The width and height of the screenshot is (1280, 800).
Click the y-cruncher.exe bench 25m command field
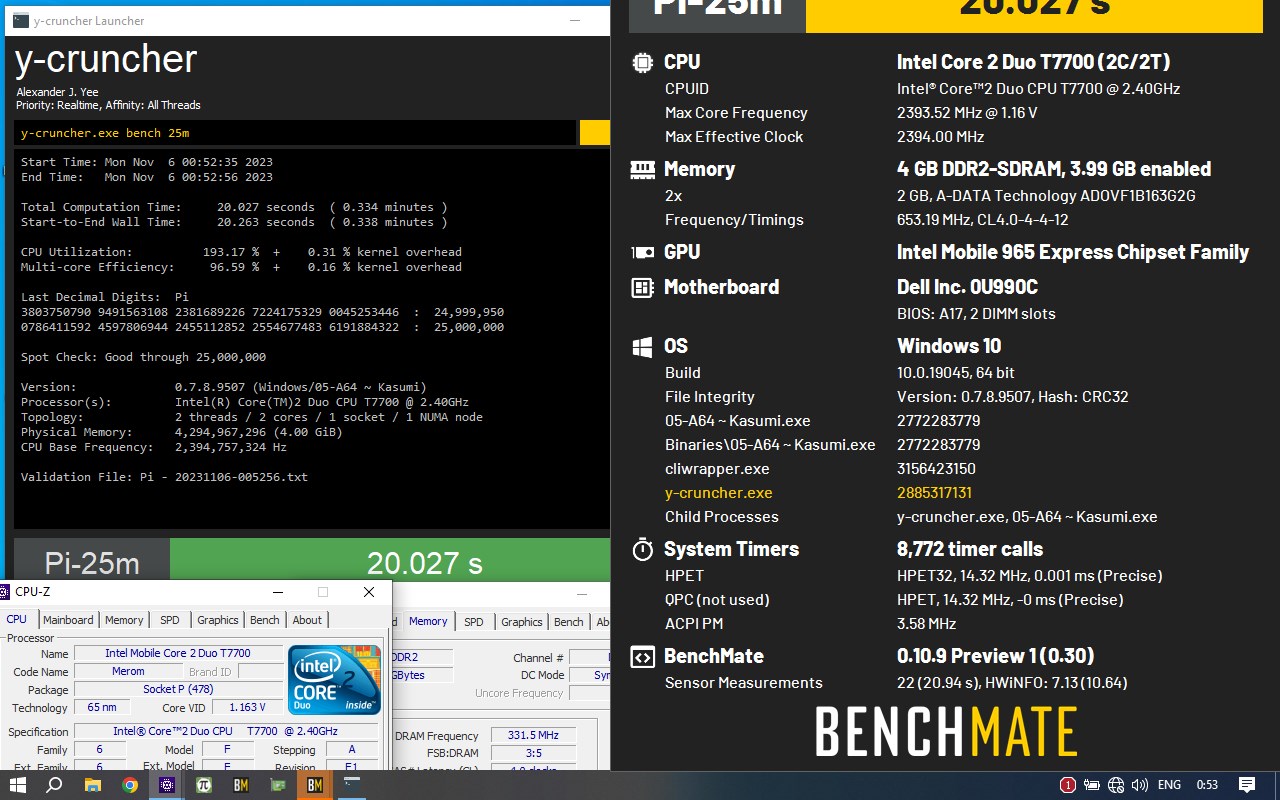295,133
